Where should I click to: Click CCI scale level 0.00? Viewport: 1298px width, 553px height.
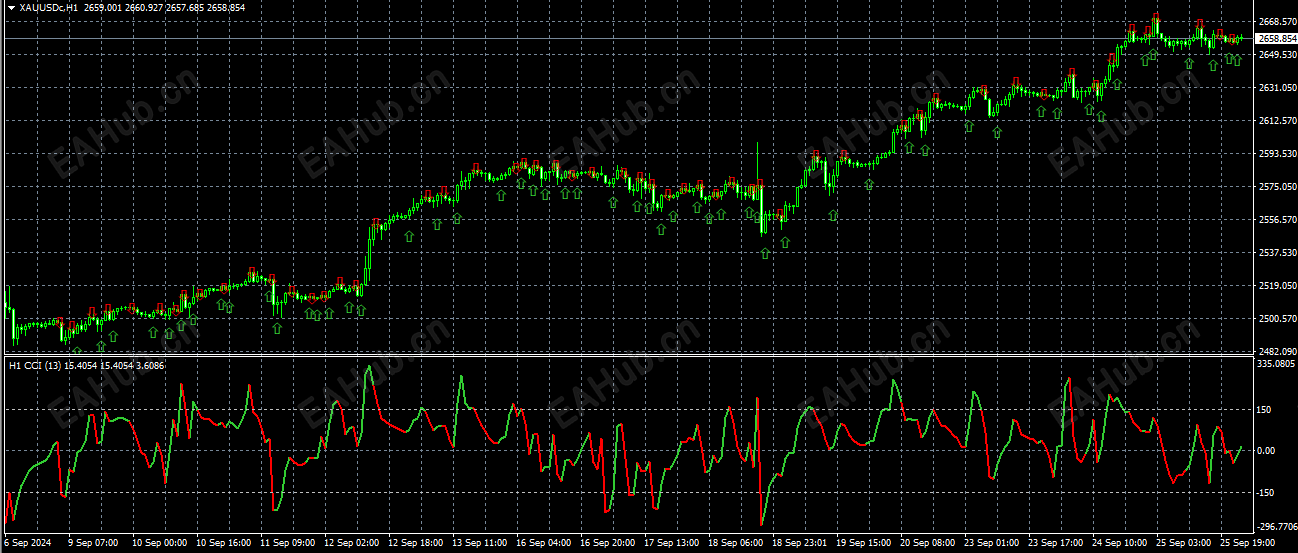point(1268,451)
